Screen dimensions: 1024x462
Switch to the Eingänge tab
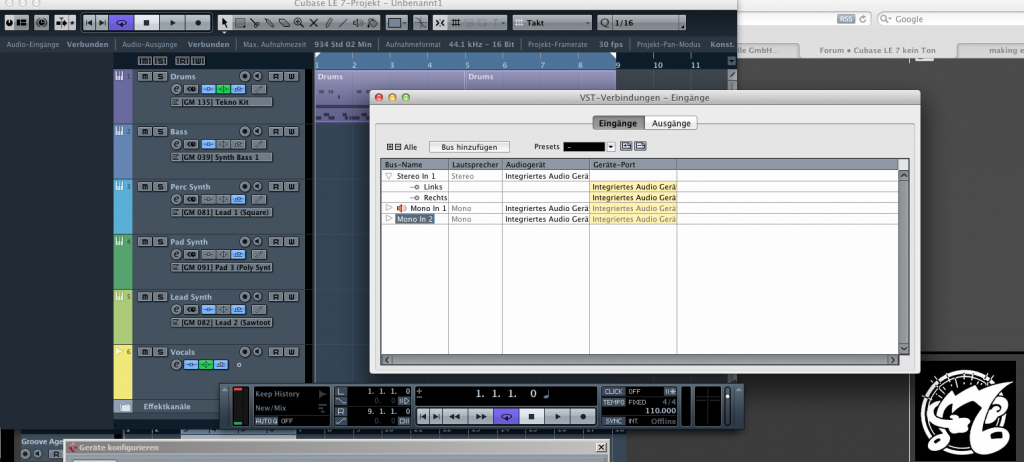coord(618,123)
